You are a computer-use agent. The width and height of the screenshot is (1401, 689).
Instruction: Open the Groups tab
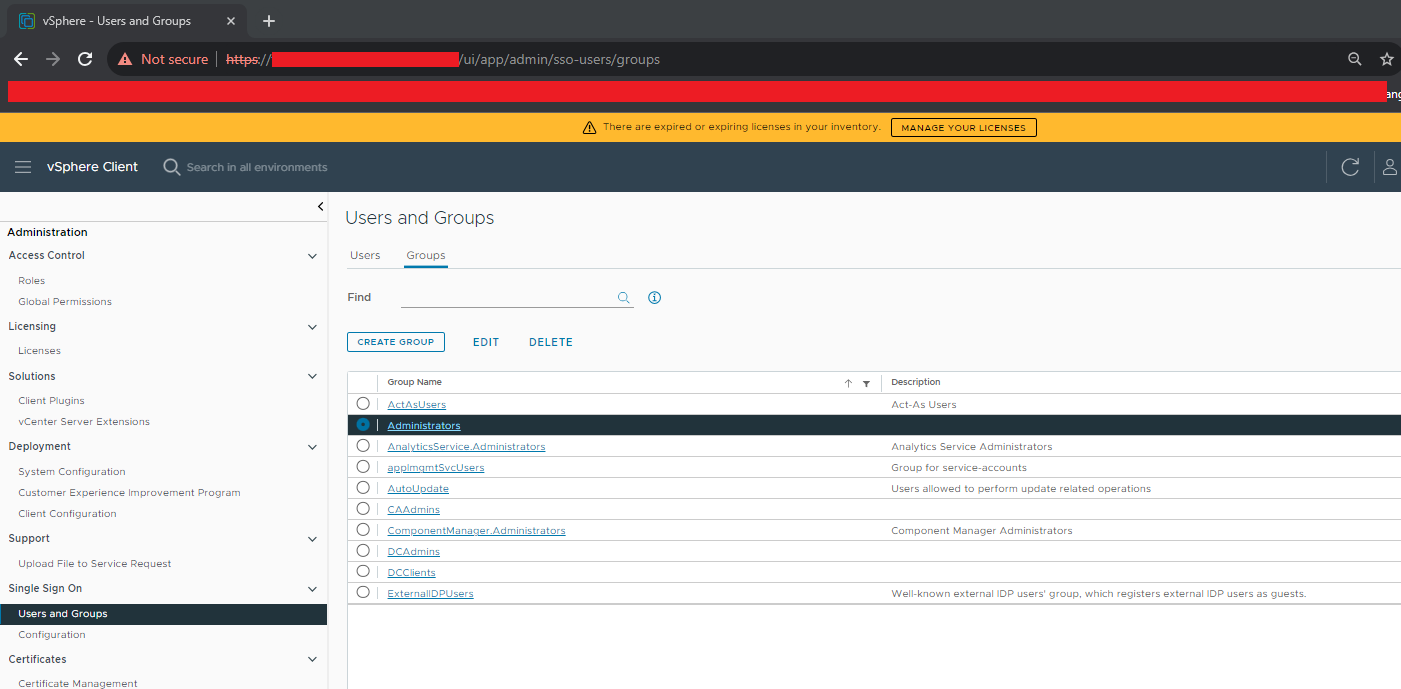point(425,255)
